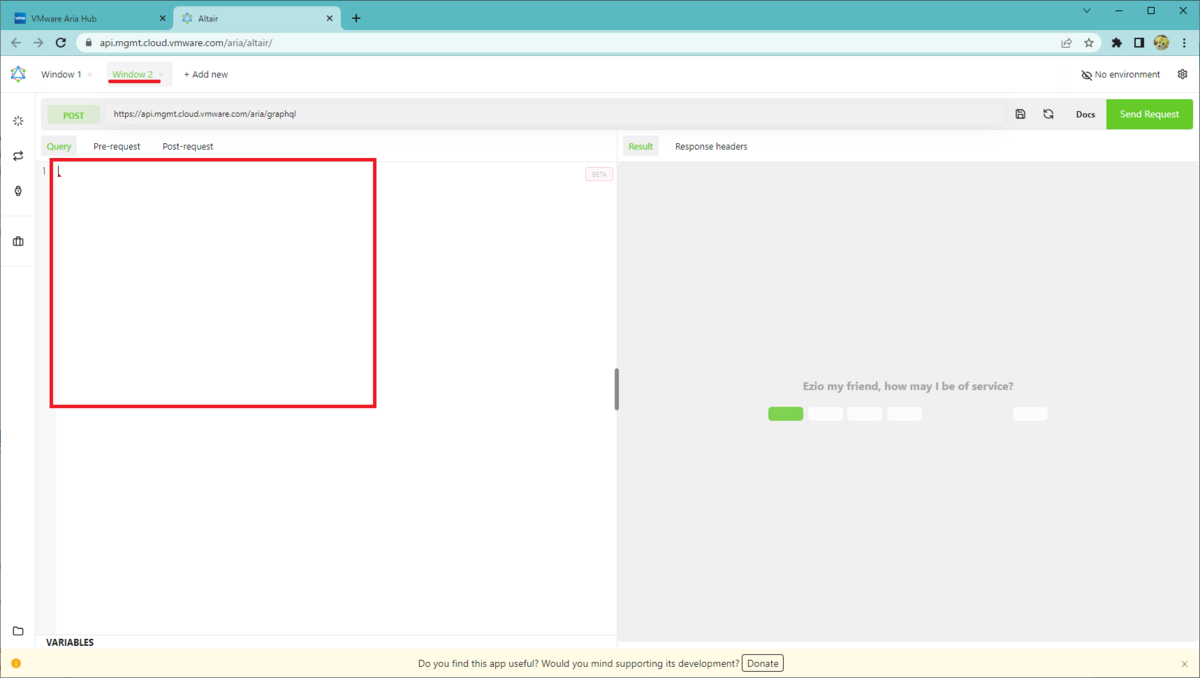The width and height of the screenshot is (1200, 678).
Task: Open the collections folder icon at sidebar bottom
Action: coord(18,631)
